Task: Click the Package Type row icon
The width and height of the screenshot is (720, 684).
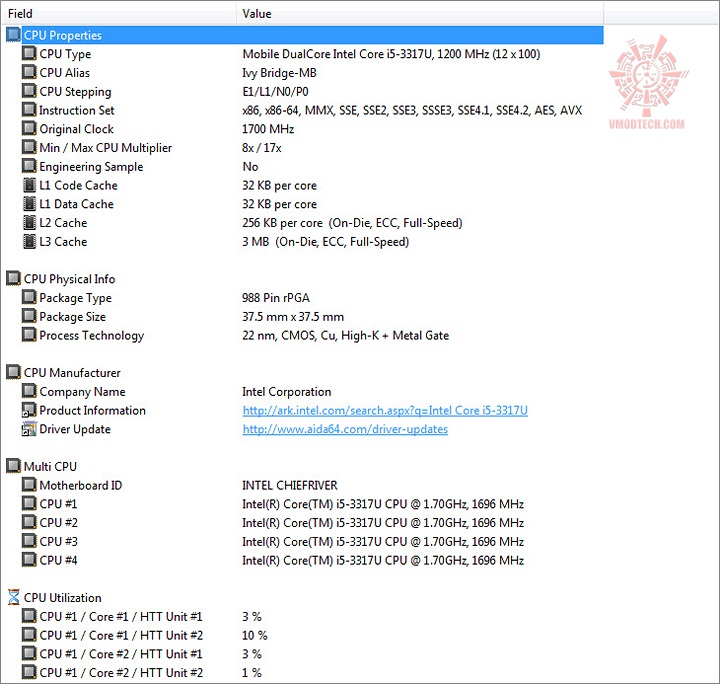Action: (x=29, y=297)
